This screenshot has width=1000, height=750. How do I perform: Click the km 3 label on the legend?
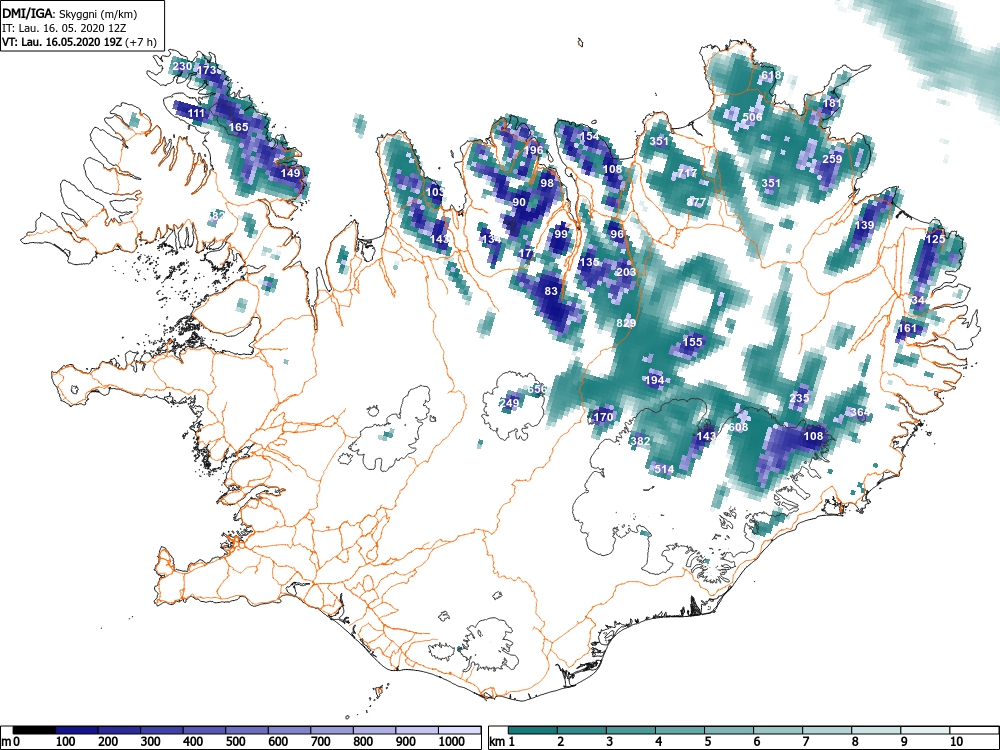(610, 741)
